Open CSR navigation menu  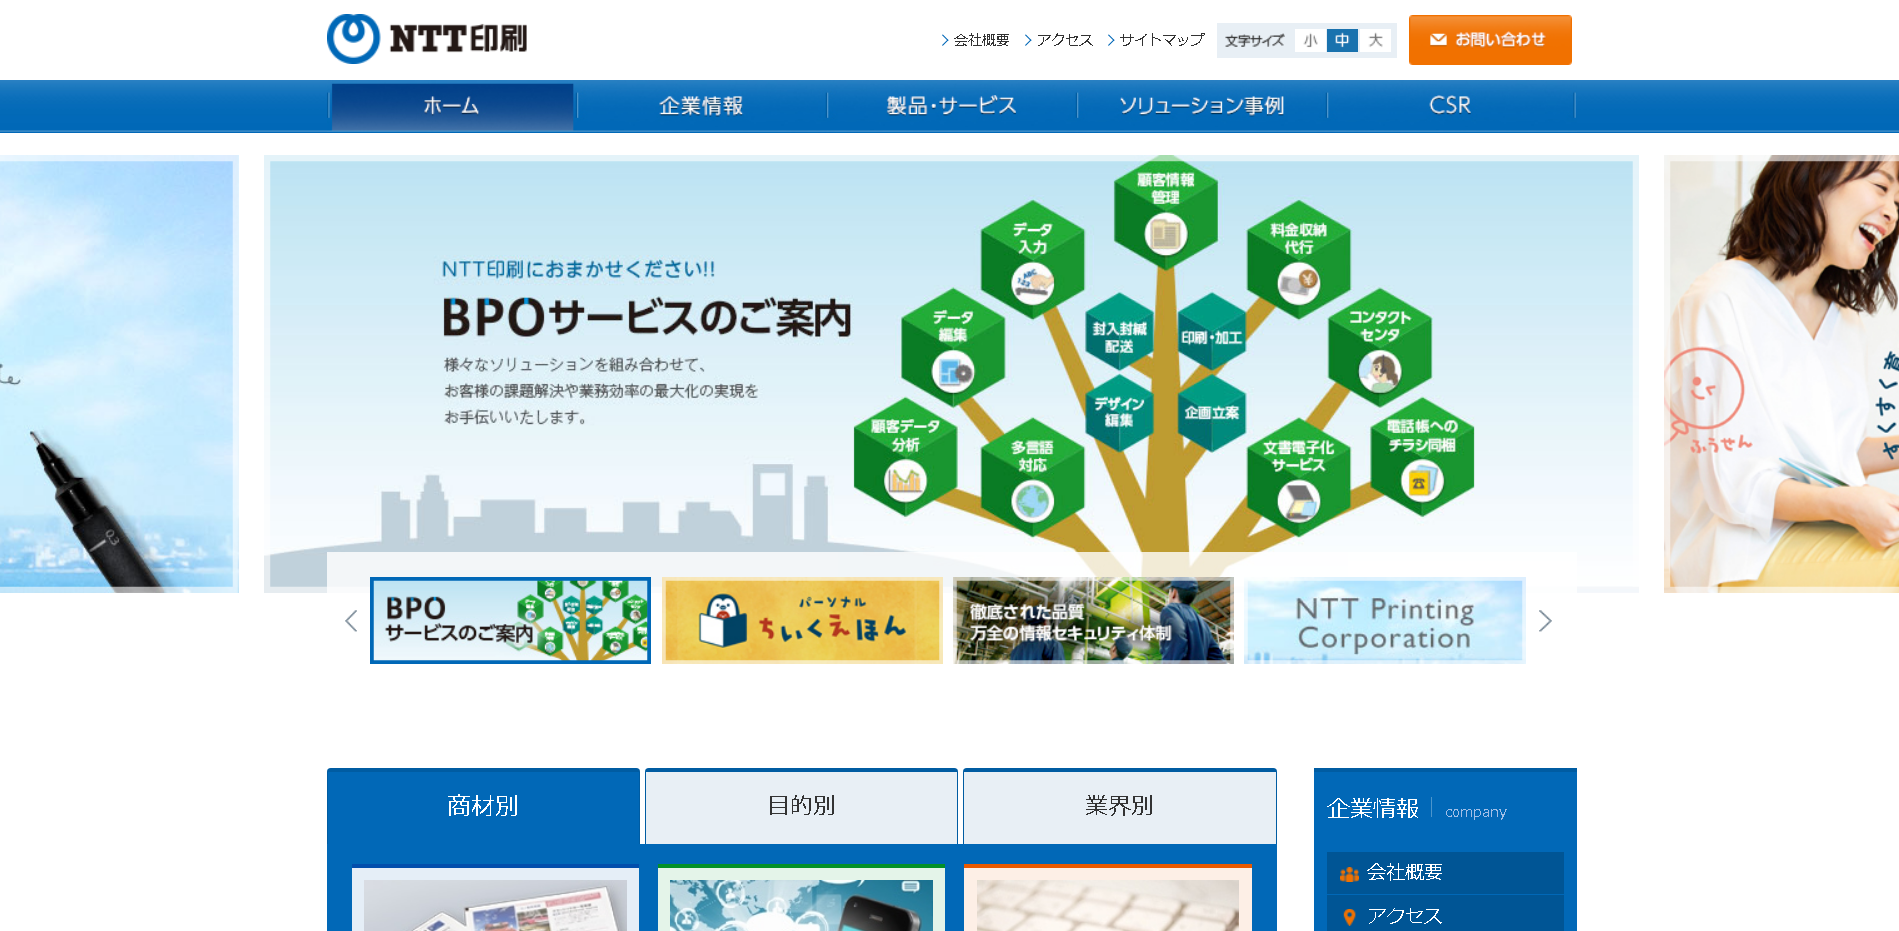click(x=1450, y=105)
